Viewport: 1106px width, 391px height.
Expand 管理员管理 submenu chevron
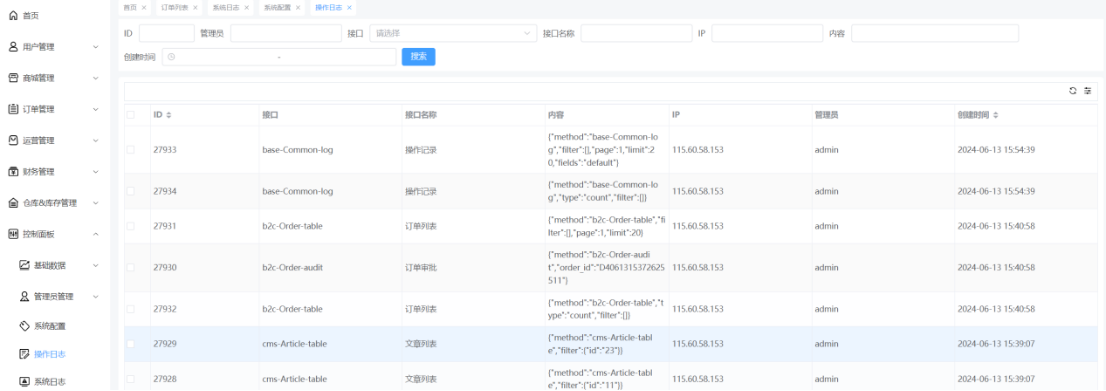tap(96, 296)
